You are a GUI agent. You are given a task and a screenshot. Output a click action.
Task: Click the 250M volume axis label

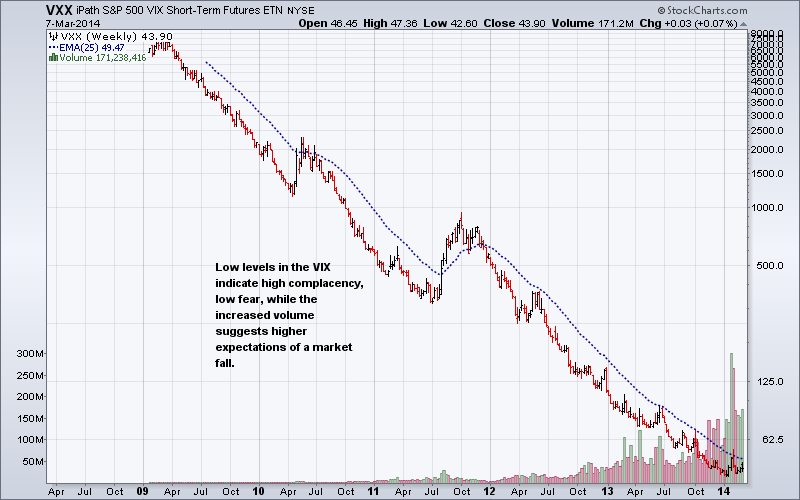[x=30, y=376]
